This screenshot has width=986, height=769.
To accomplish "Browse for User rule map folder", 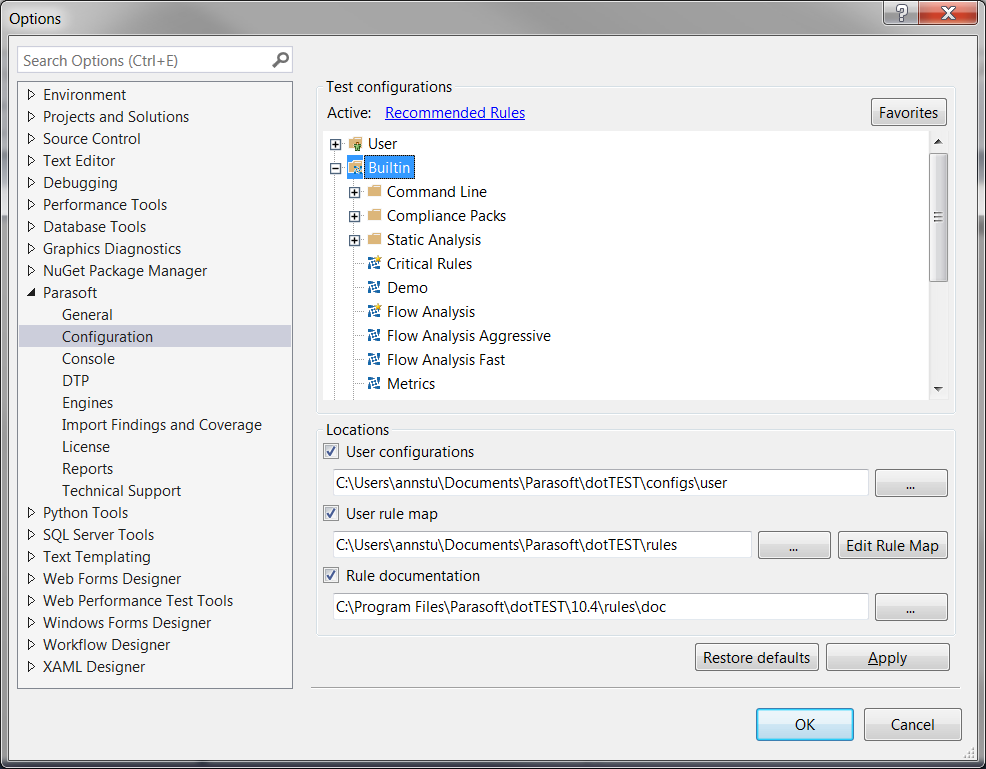I will click(794, 545).
